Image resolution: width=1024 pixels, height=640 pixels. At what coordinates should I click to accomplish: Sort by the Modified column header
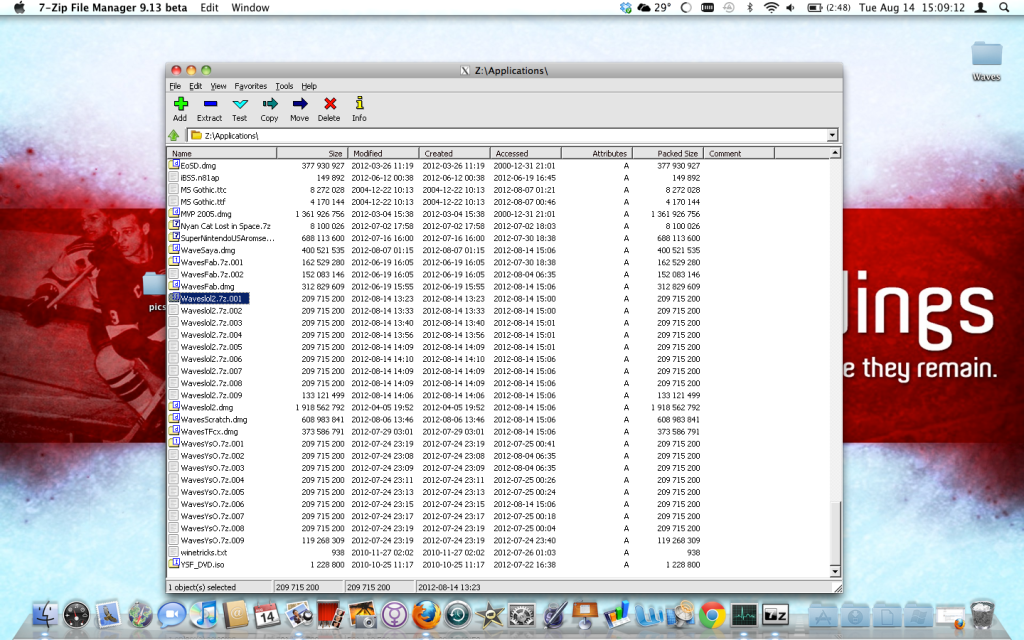(383, 153)
